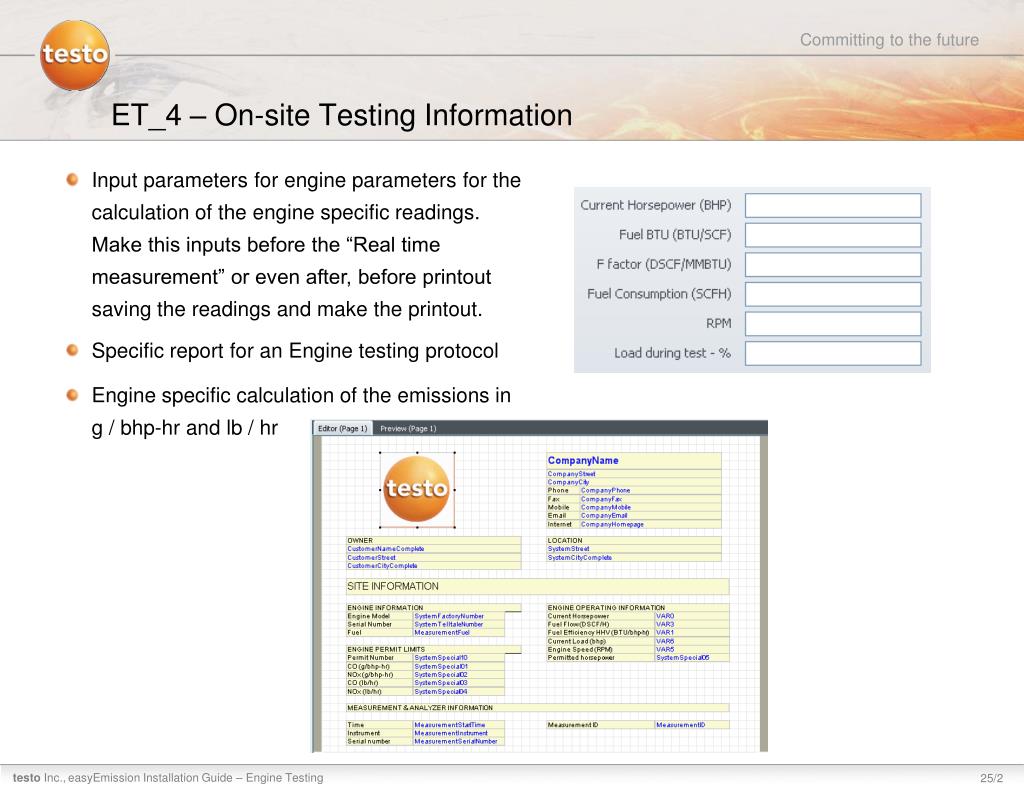Select the VAR1 Fuel Efficiency variable

point(692,632)
